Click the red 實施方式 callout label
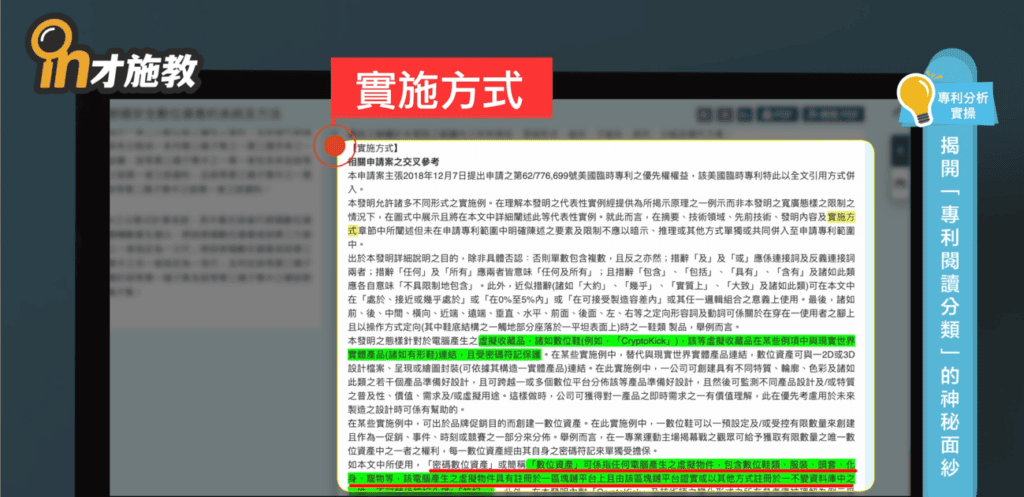 [x=441, y=84]
